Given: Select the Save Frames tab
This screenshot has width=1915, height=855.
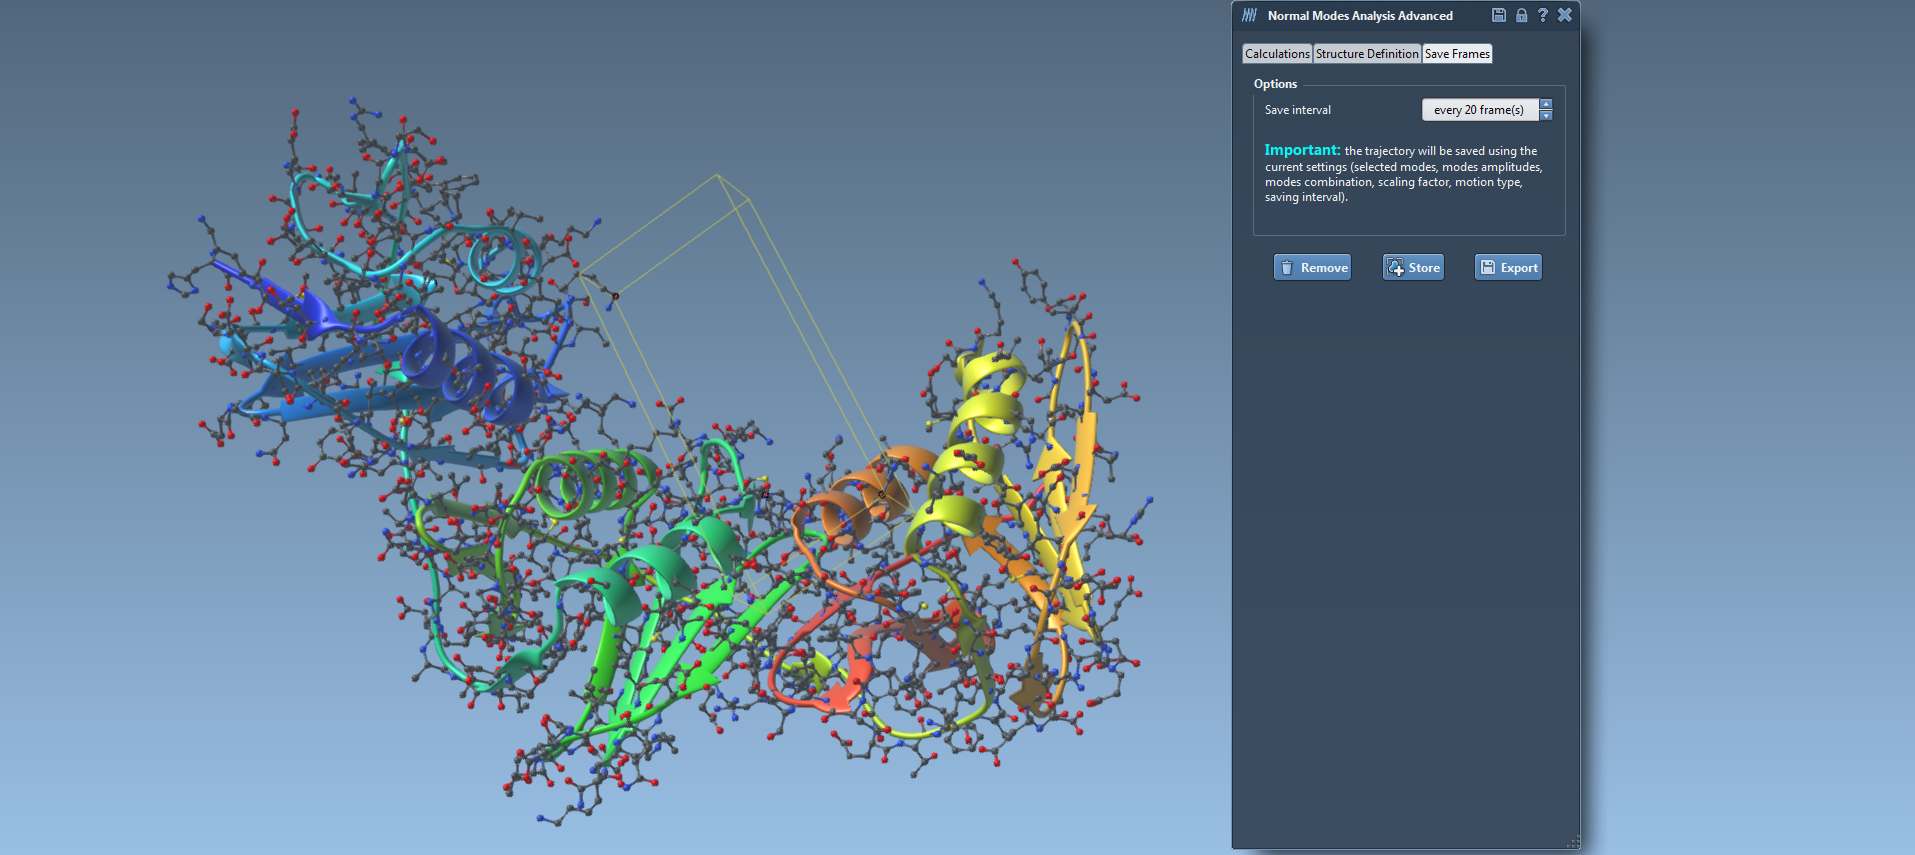Looking at the screenshot, I should [1457, 54].
